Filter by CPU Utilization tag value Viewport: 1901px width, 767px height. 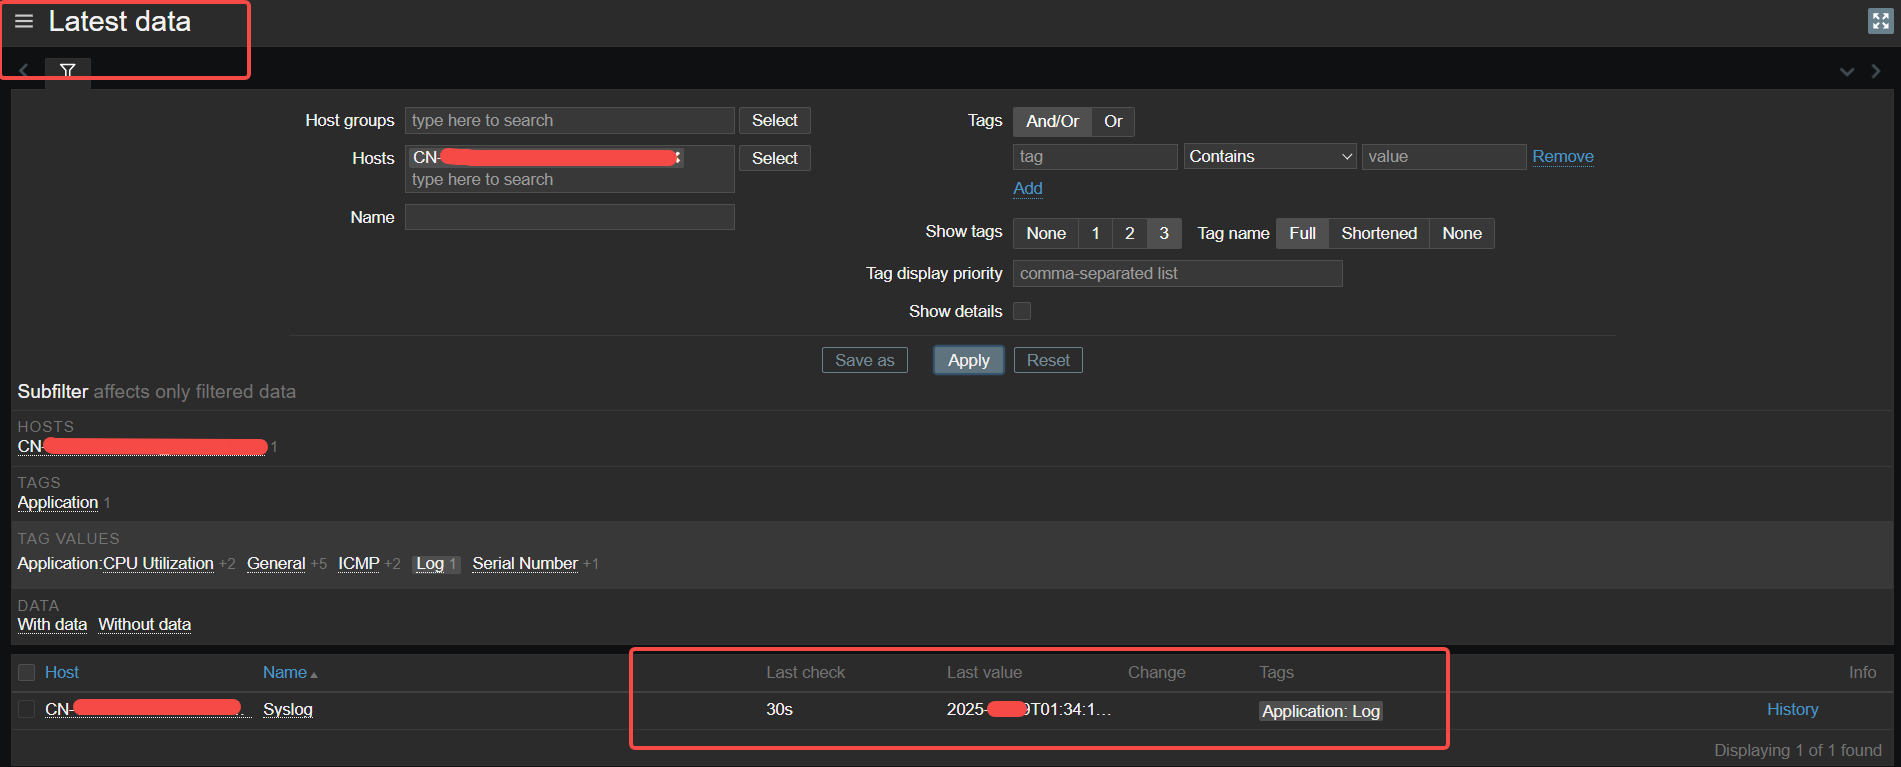tap(159, 563)
